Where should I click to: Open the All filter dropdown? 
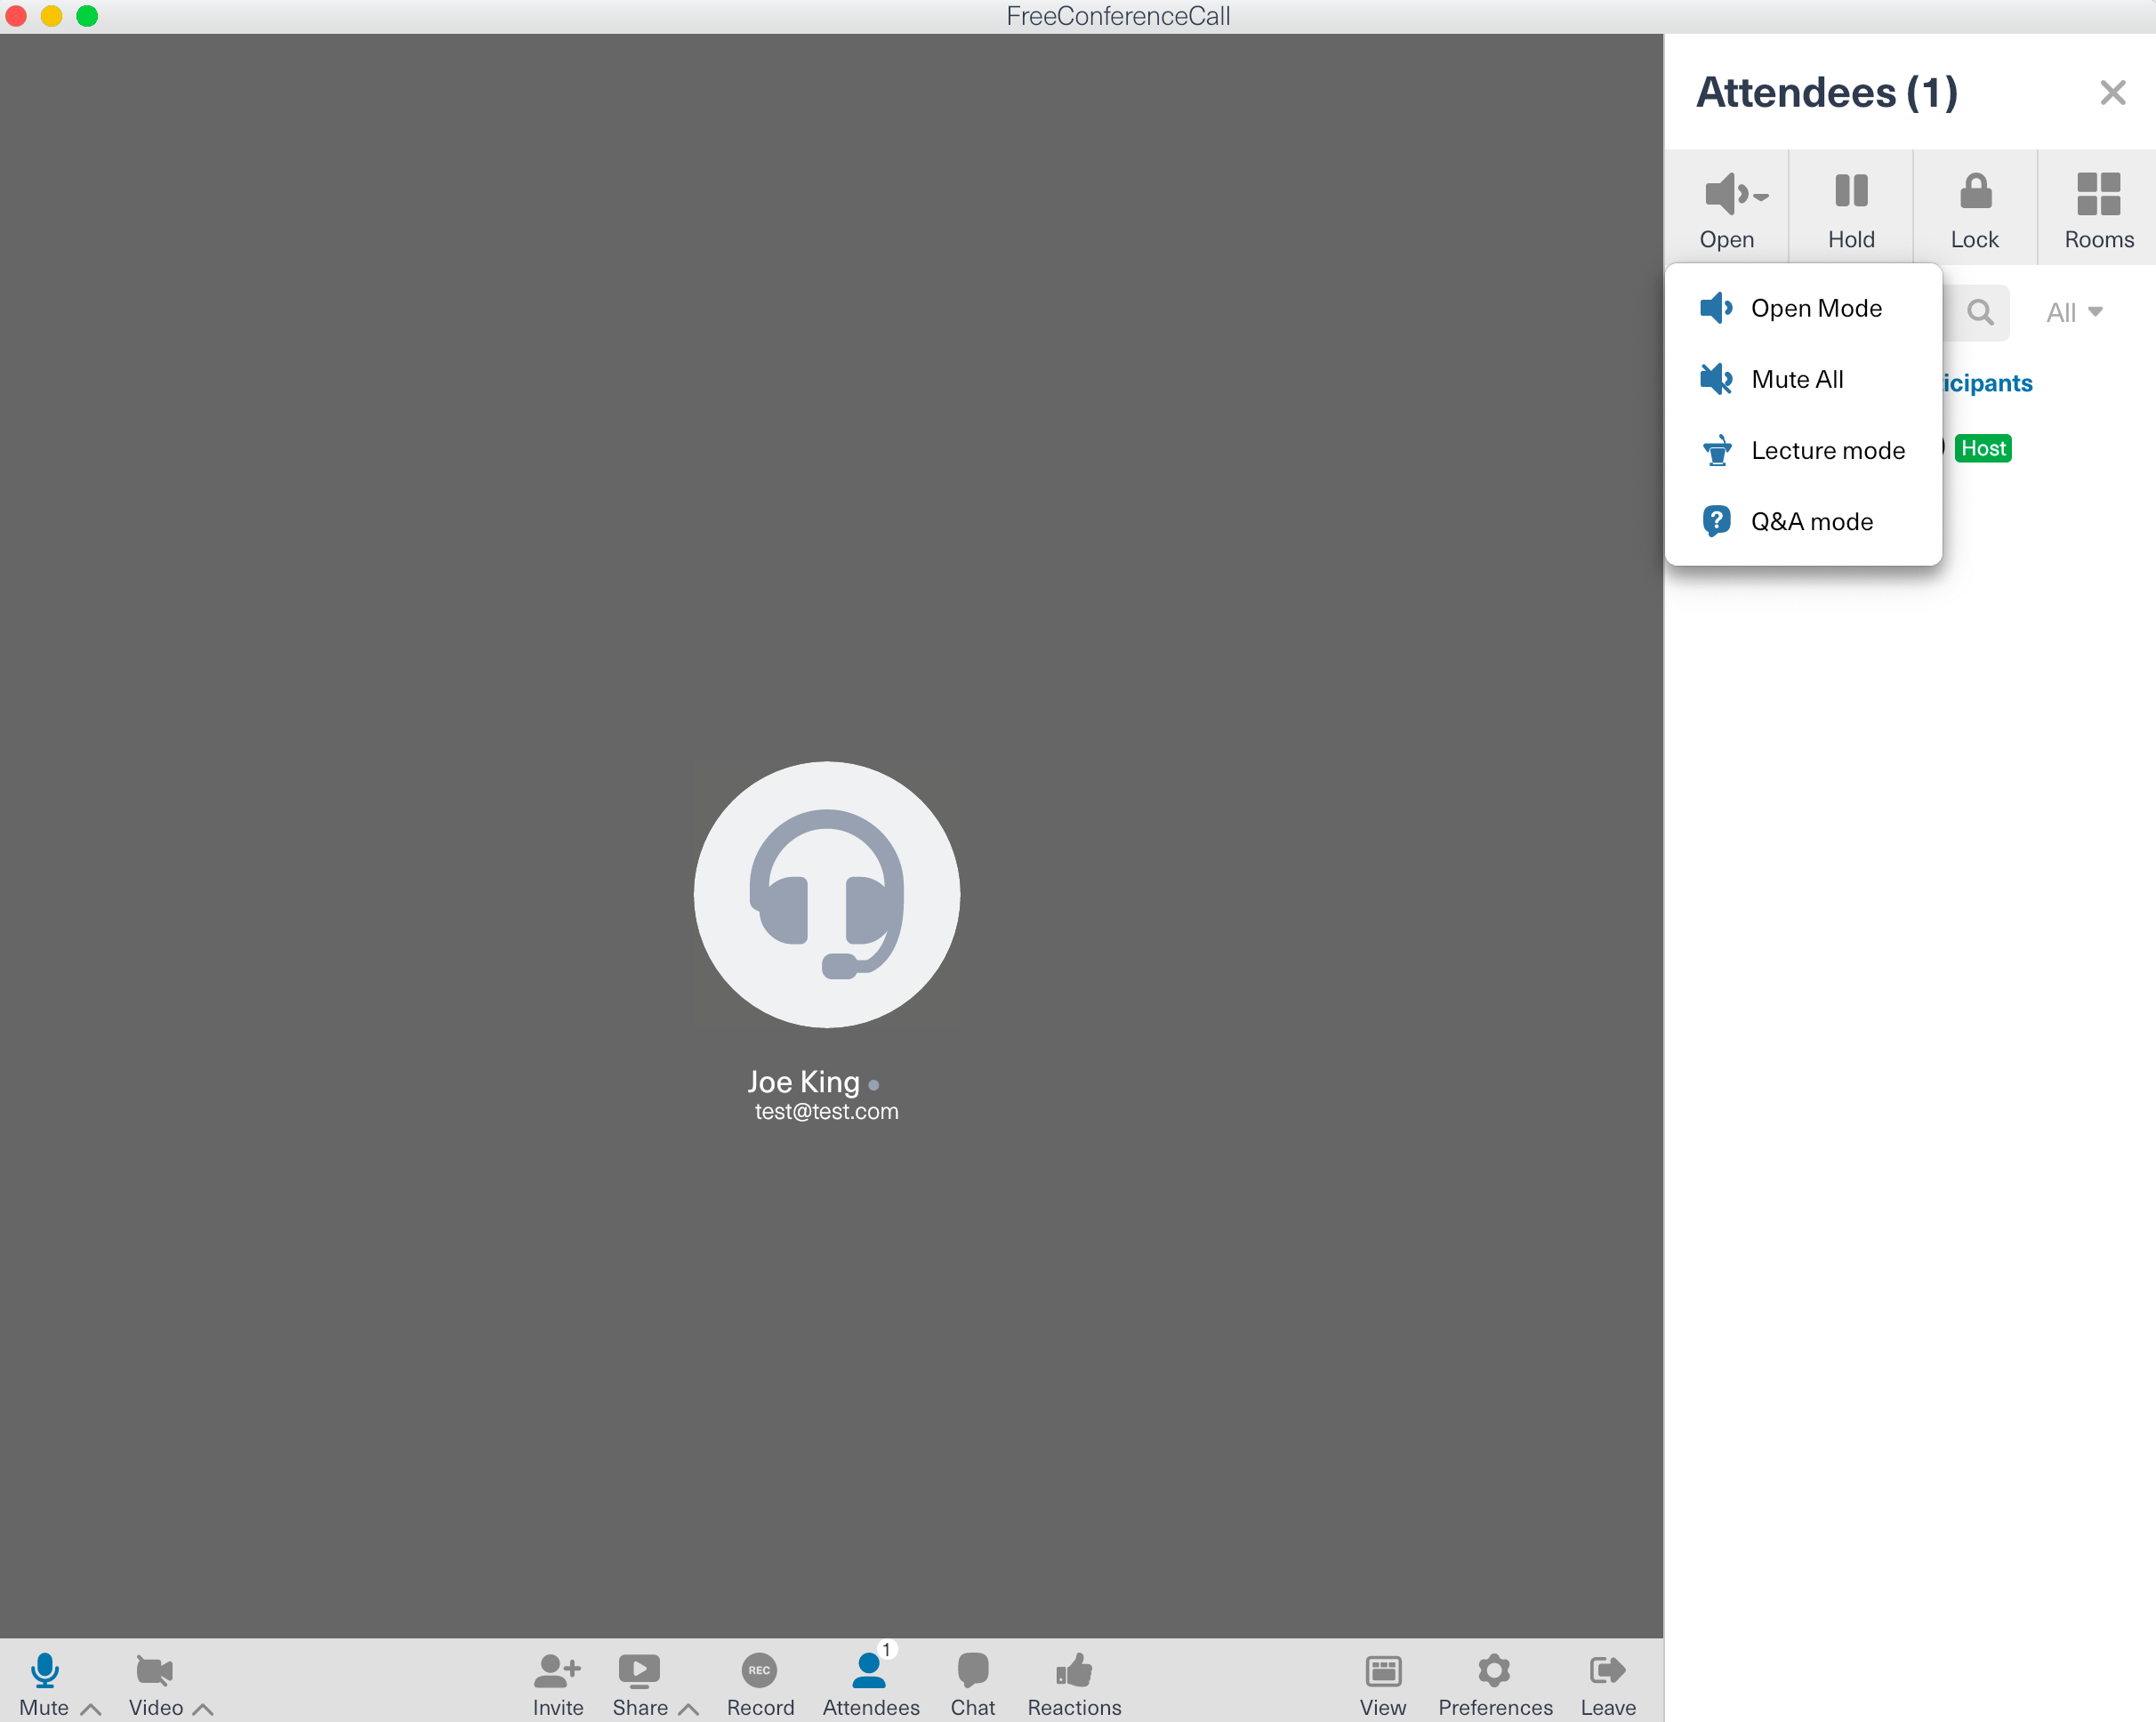2074,312
